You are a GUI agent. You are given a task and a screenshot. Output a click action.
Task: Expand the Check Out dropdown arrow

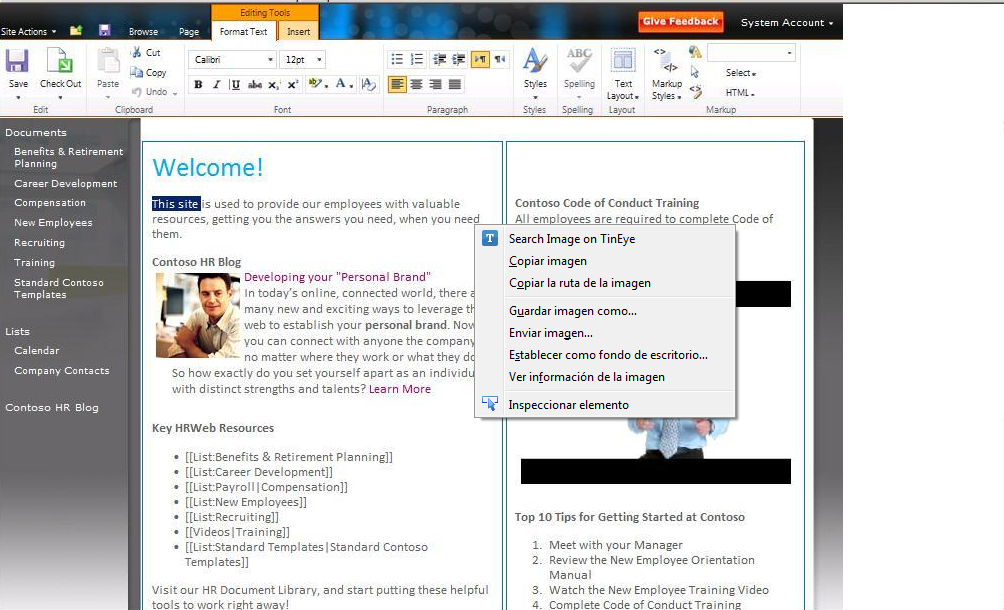pyautogui.click(x=60, y=97)
